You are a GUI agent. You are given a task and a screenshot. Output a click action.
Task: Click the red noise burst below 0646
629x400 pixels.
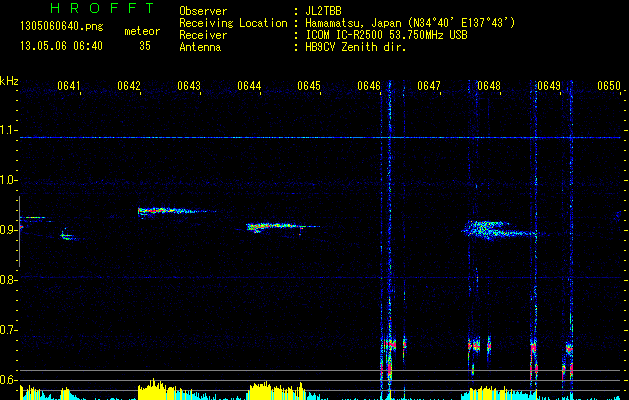click(x=387, y=348)
